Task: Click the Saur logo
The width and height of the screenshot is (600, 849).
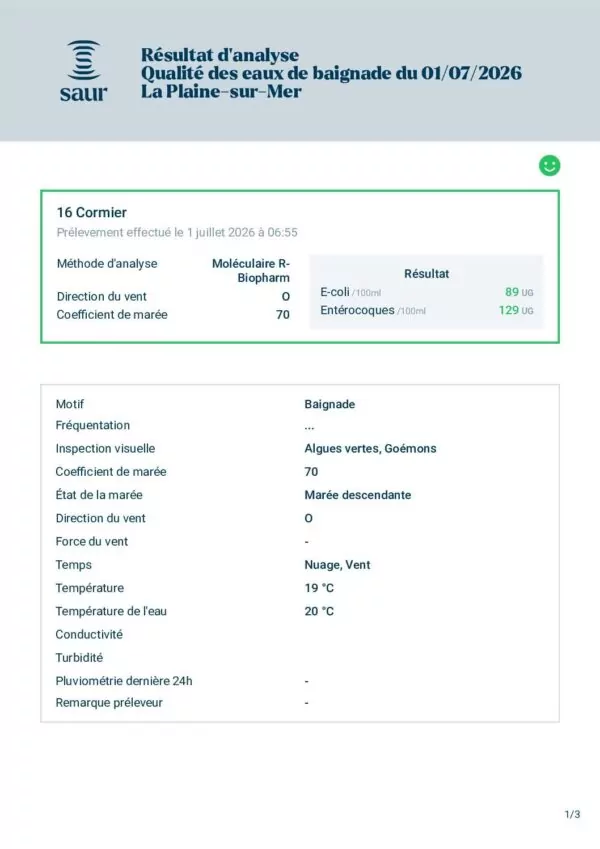Action: [83, 71]
